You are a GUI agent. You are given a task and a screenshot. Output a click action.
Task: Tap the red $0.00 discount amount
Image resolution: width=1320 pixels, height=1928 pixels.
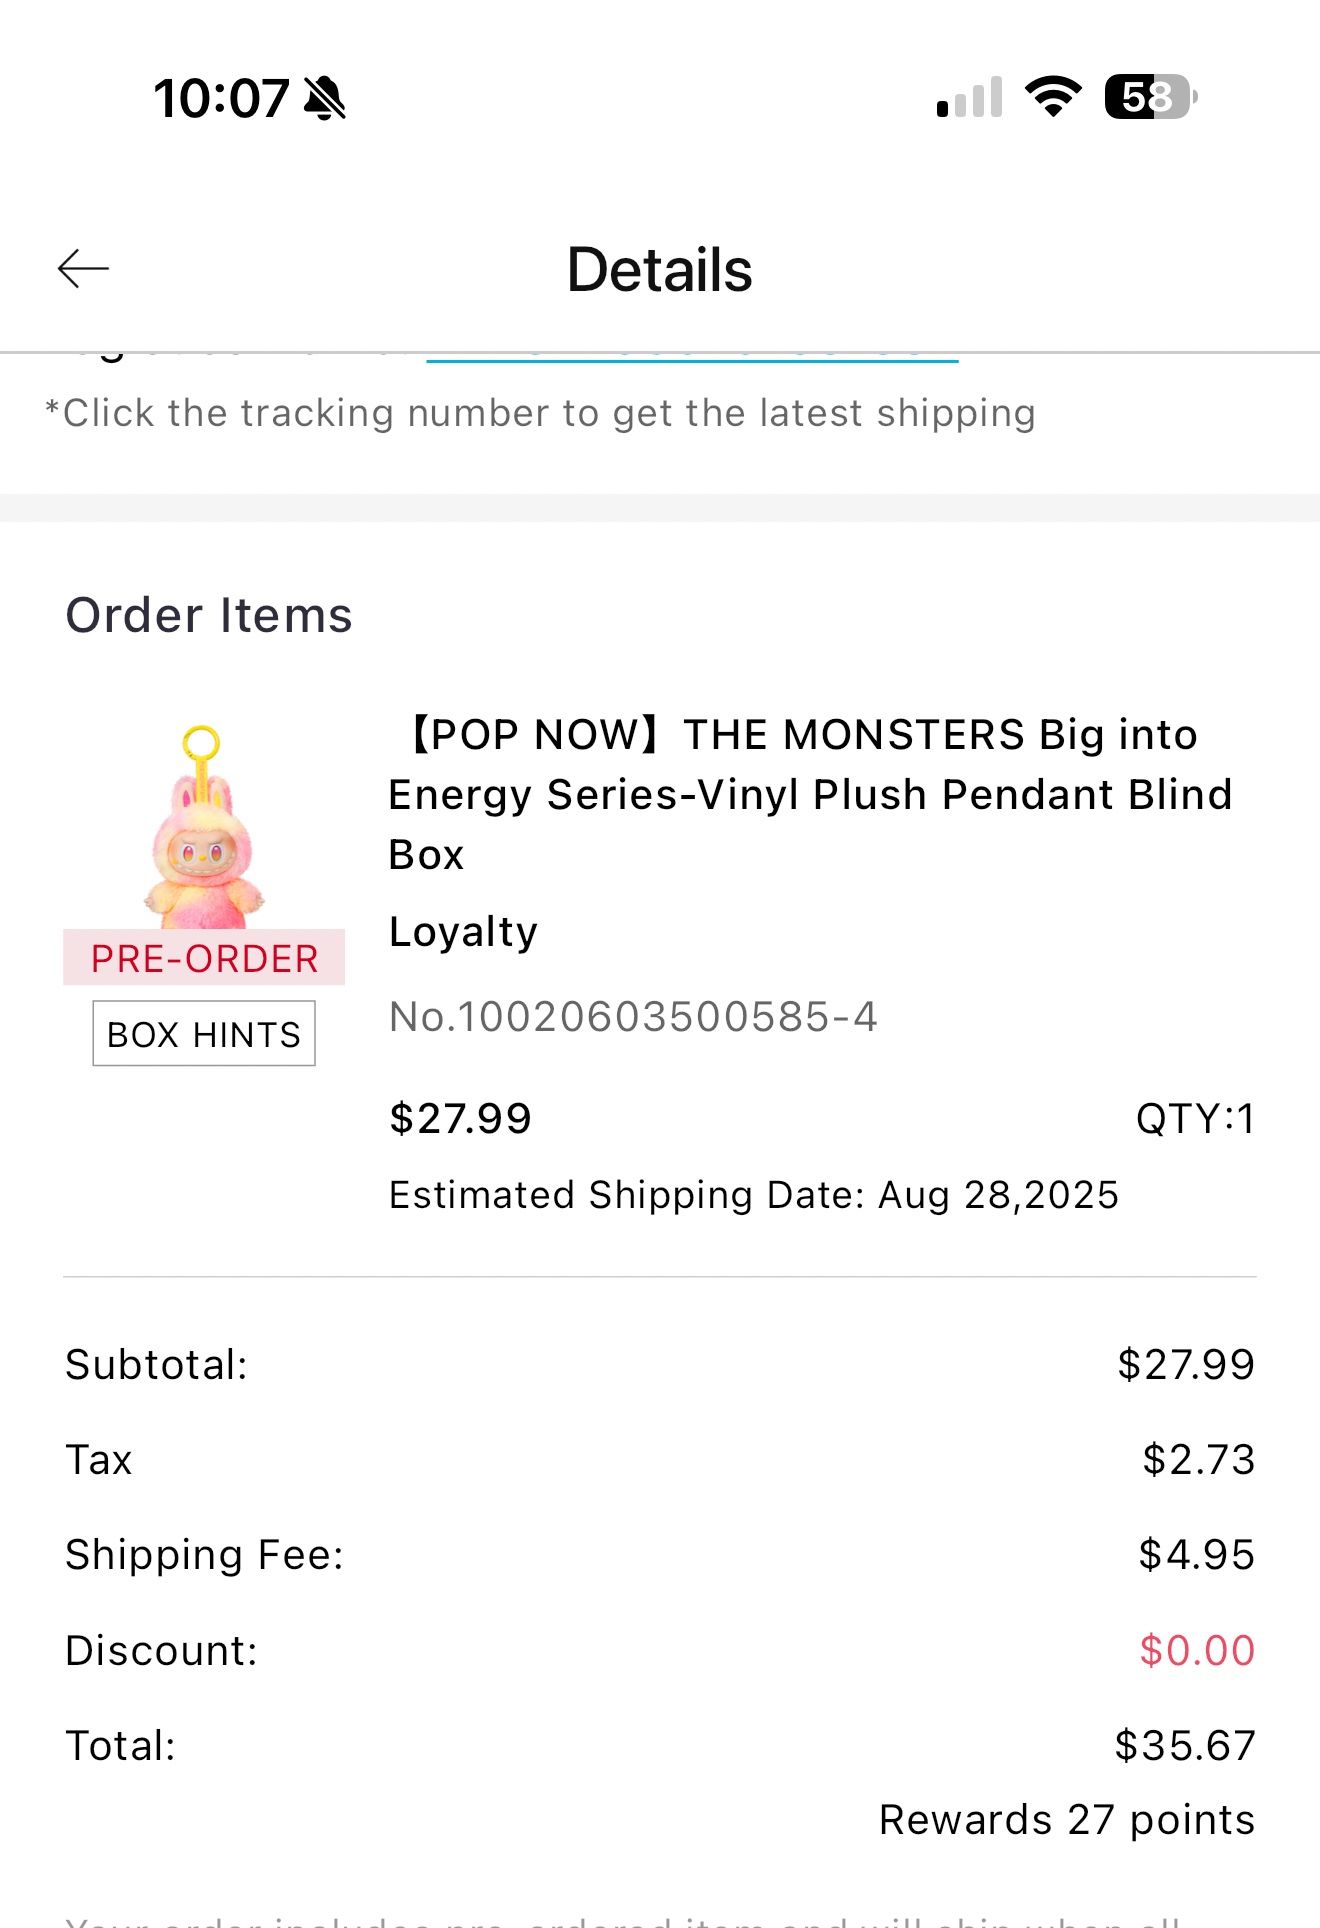click(1196, 1651)
